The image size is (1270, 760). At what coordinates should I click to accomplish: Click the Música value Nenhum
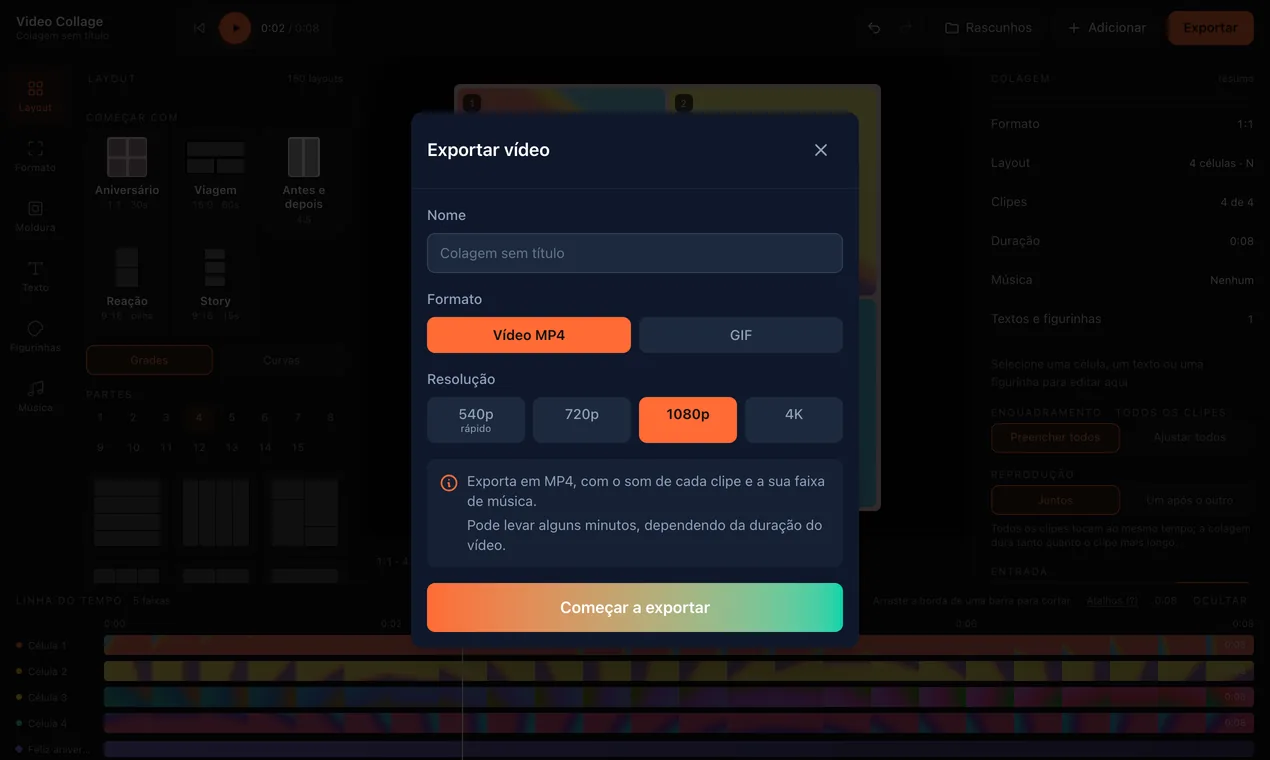click(1231, 280)
